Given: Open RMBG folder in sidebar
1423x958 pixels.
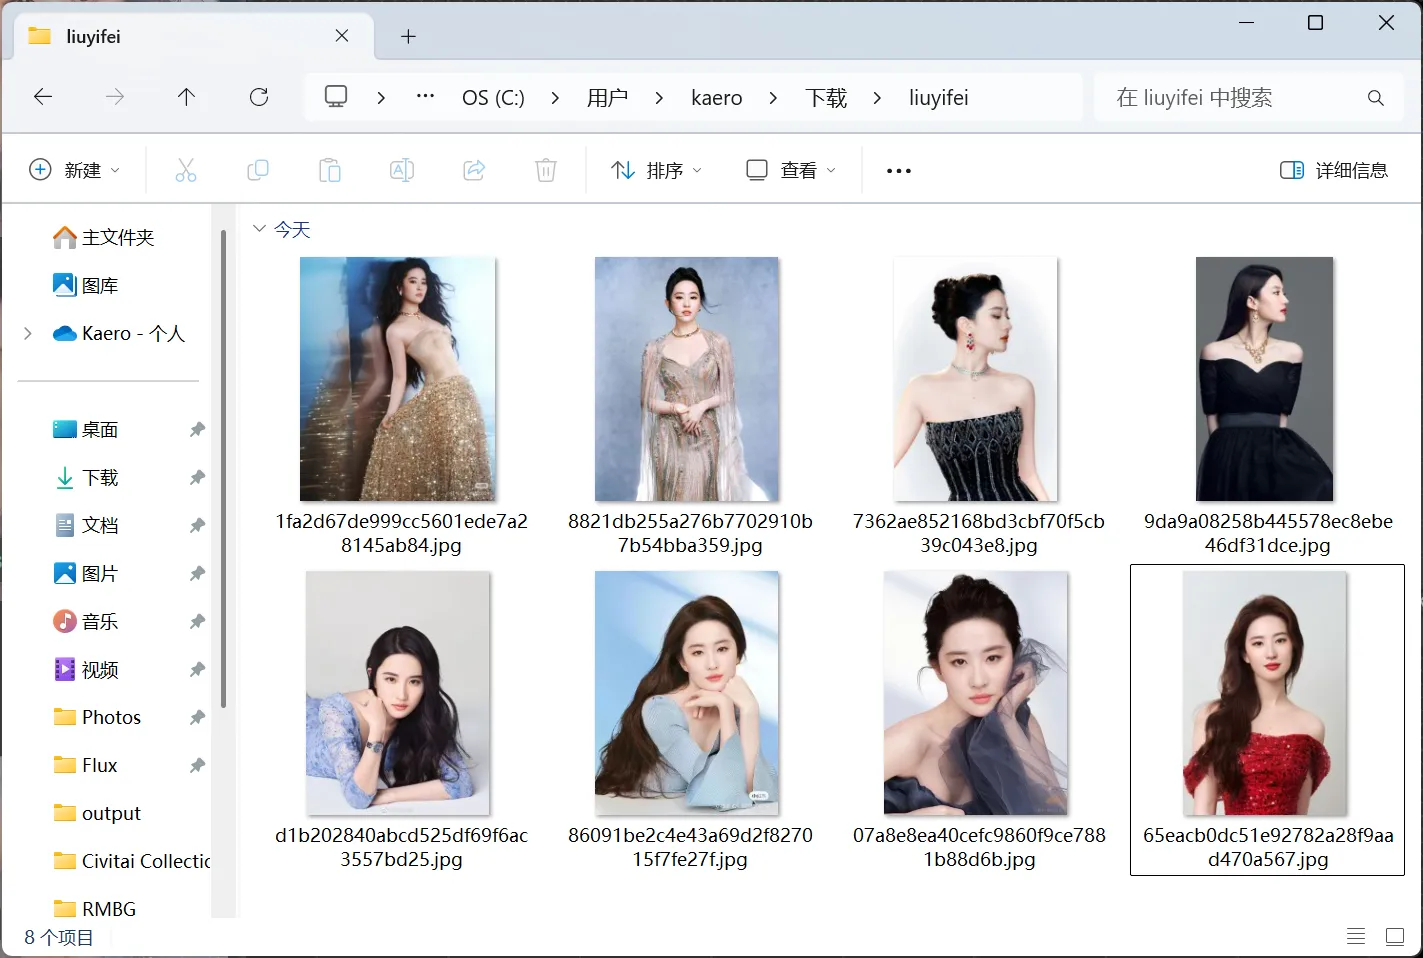Looking at the screenshot, I should click(x=95, y=909).
